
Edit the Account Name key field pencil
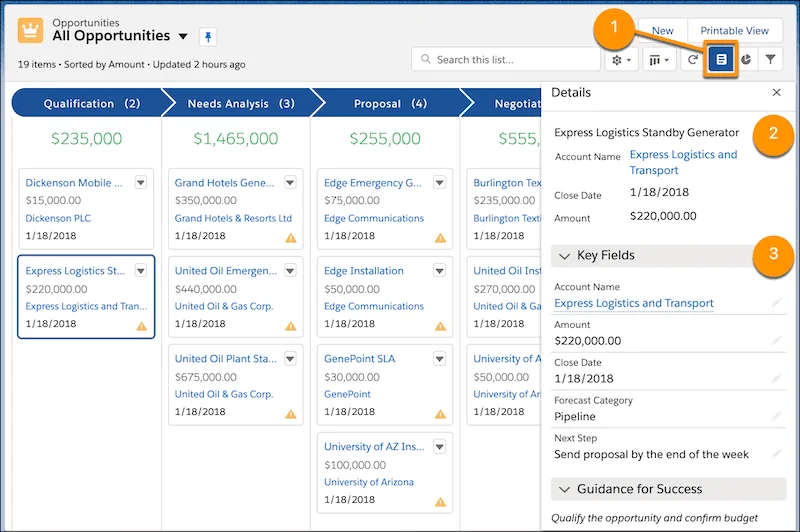point(777,303)
